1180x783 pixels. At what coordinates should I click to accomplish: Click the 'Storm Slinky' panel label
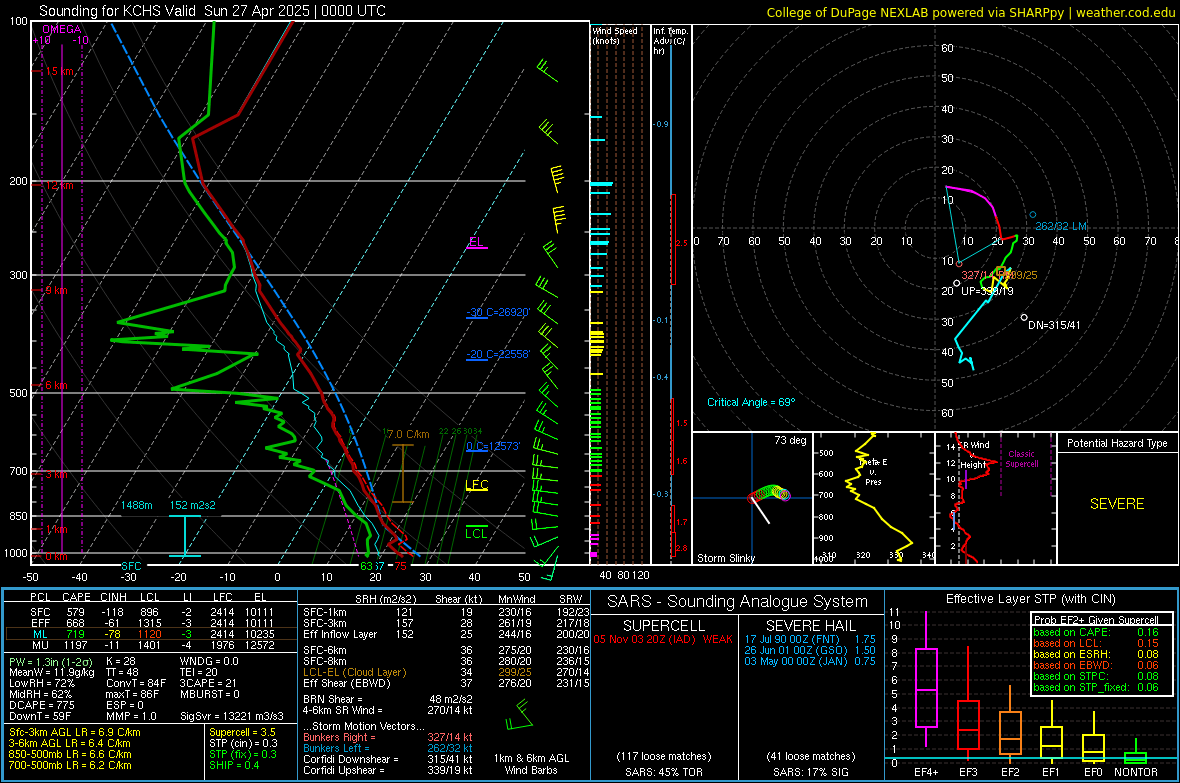point(726,558)
